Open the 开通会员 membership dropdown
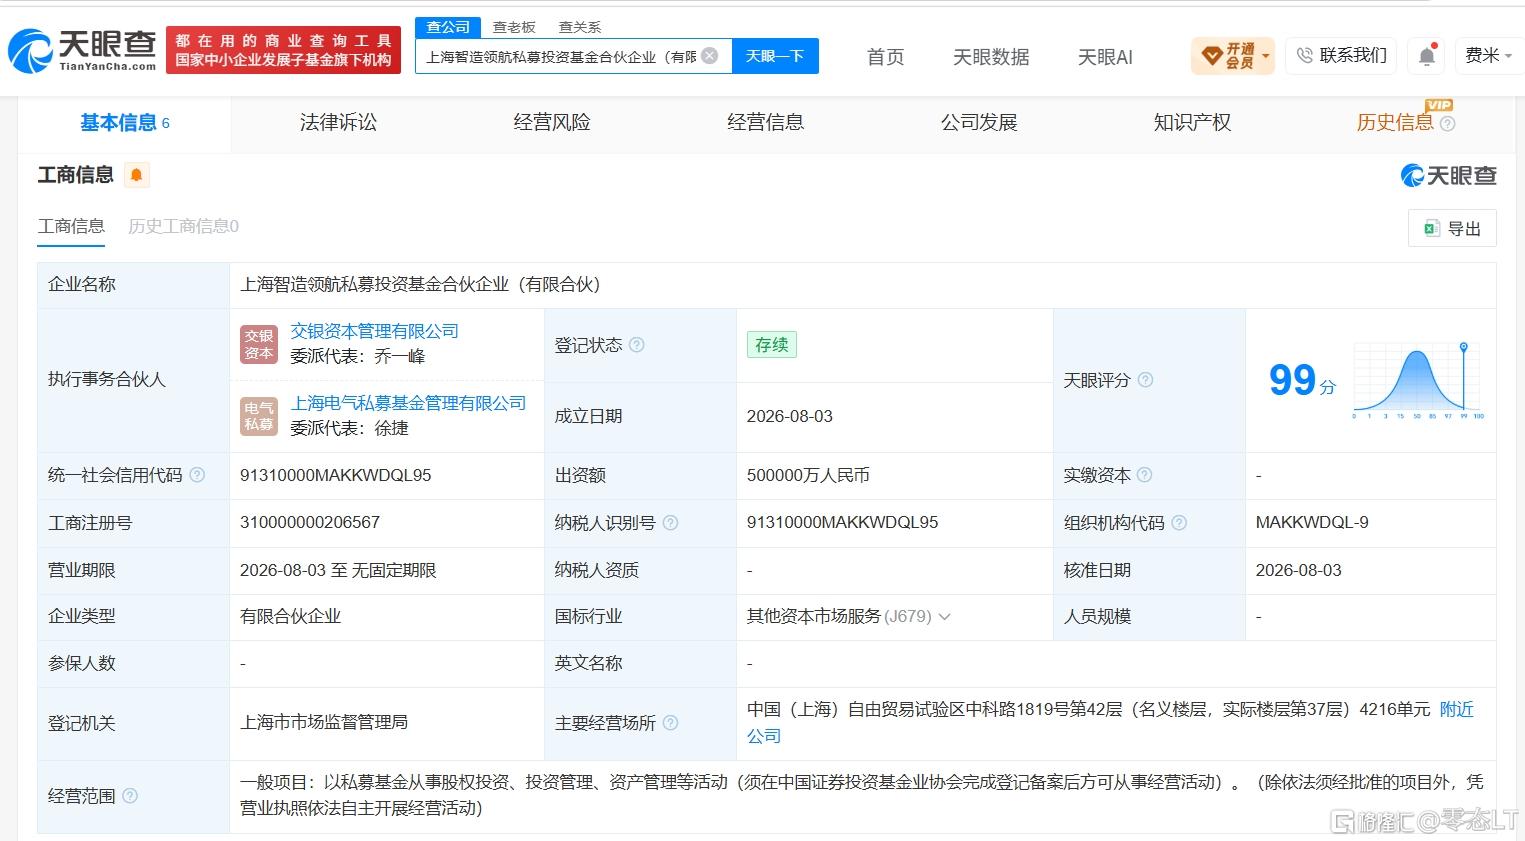Screen dimensions: 1525x841 [1233, 56]
